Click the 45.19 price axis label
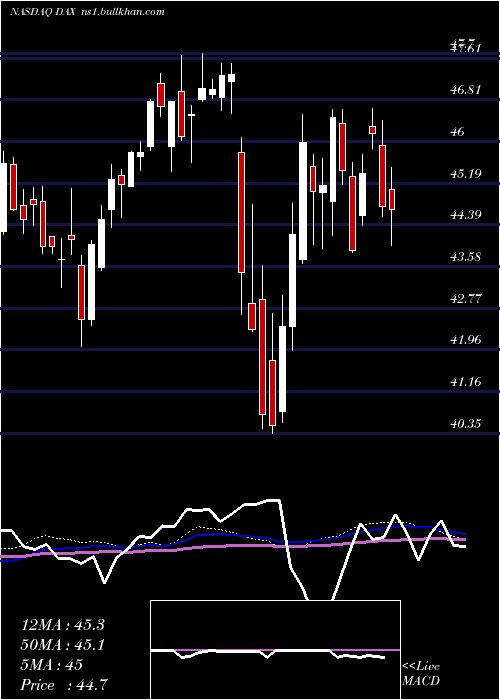This screenshot has height=700, width=500. pyautogui.click(x=466, y=173)
